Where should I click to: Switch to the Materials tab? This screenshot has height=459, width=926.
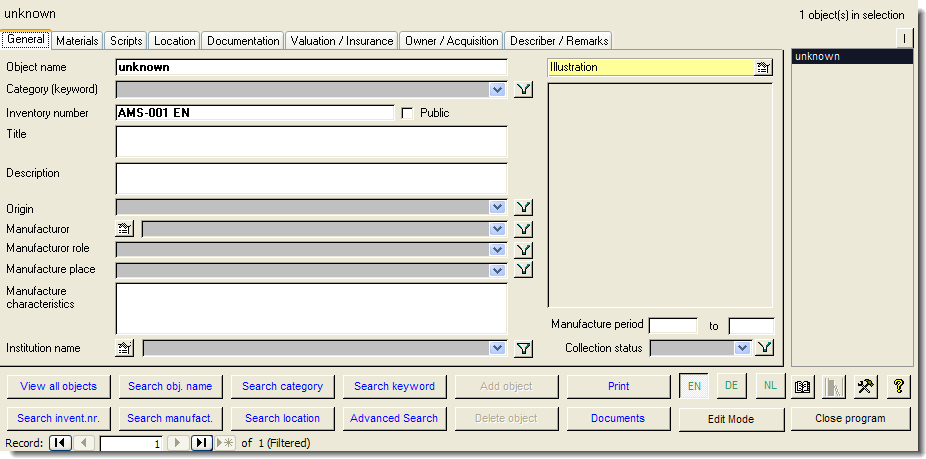click(x=77, y=41)
